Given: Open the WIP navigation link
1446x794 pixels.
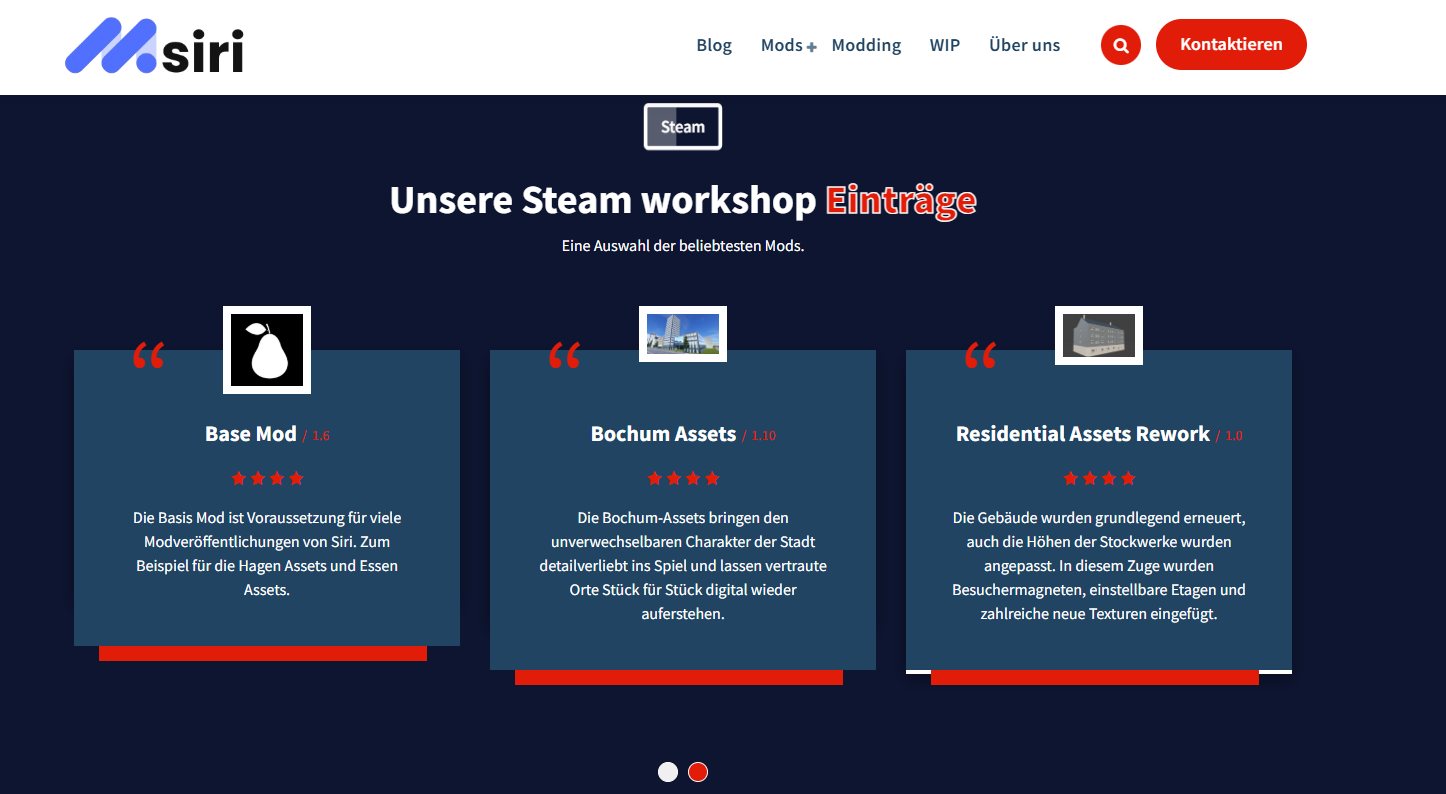Looking at the screenshot, I should tap(944, 45).
